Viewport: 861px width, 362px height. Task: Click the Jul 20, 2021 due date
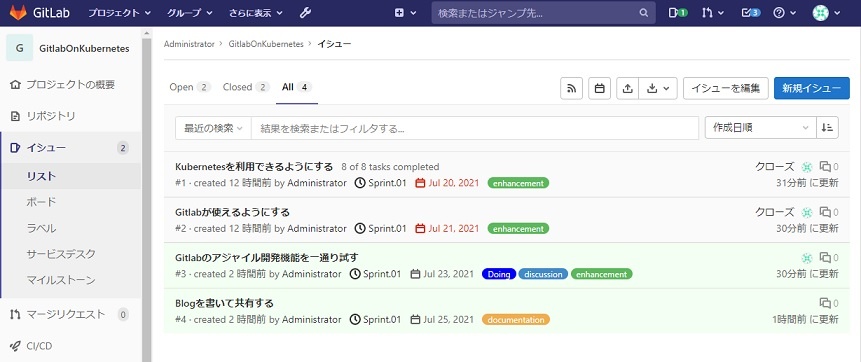pos(448,183)
